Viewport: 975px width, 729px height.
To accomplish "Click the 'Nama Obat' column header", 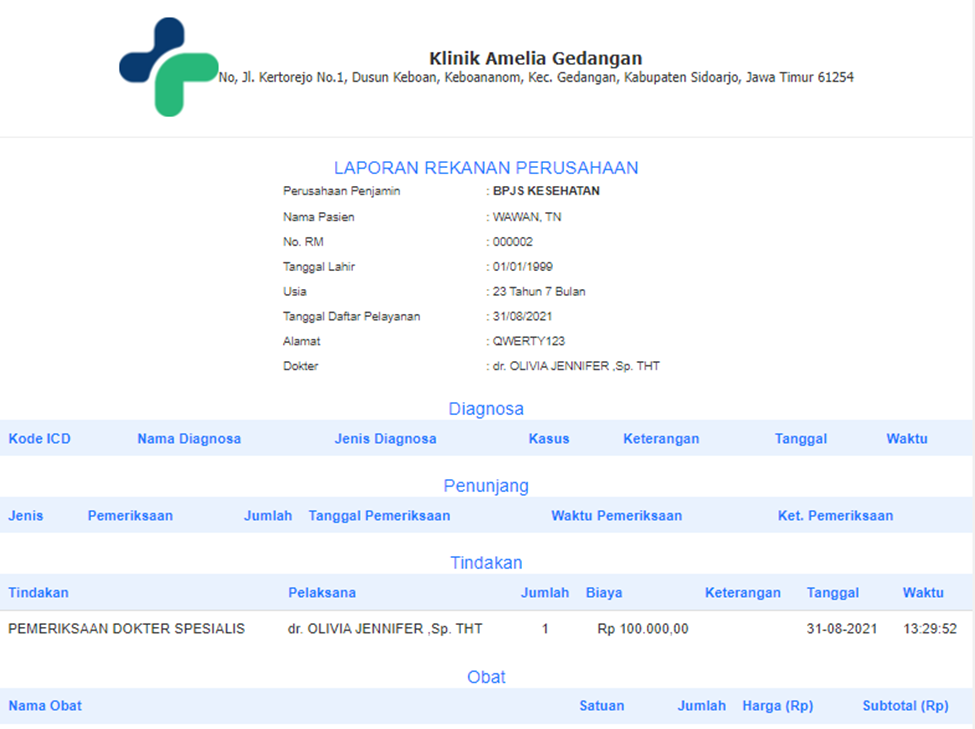I will point(45,706).
